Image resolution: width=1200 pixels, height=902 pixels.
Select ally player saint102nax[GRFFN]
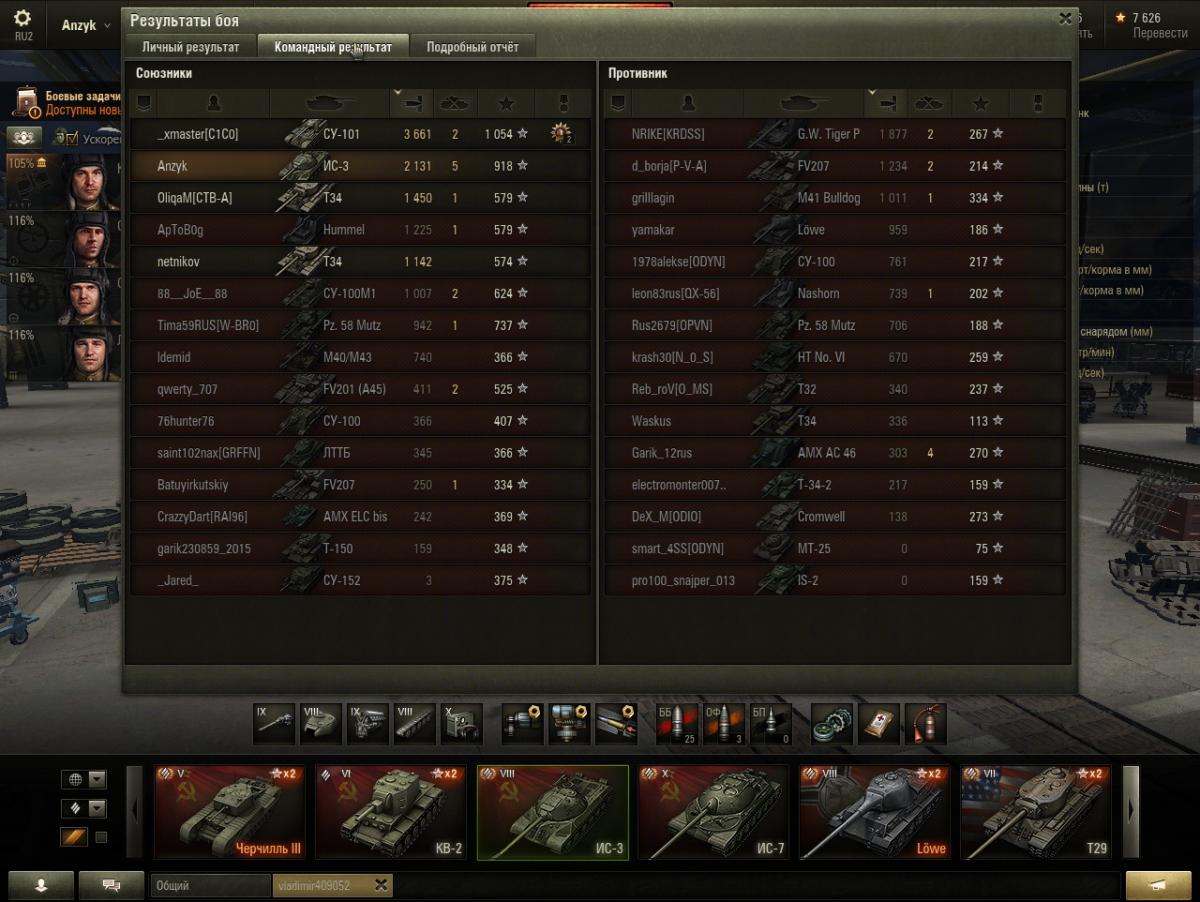coord(209,453)
